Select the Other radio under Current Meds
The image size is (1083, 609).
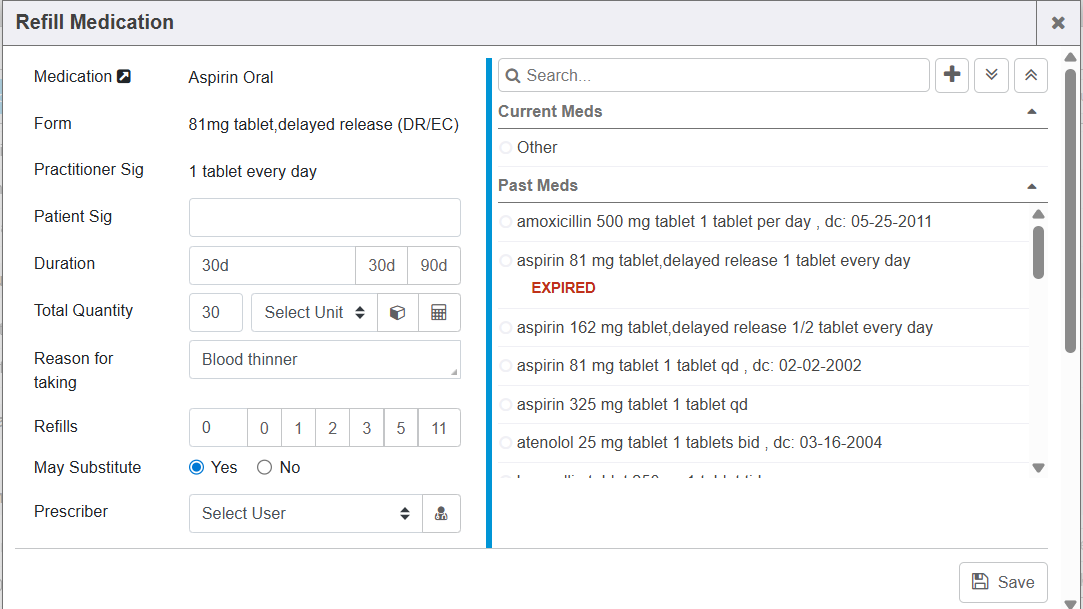[506, 148]
